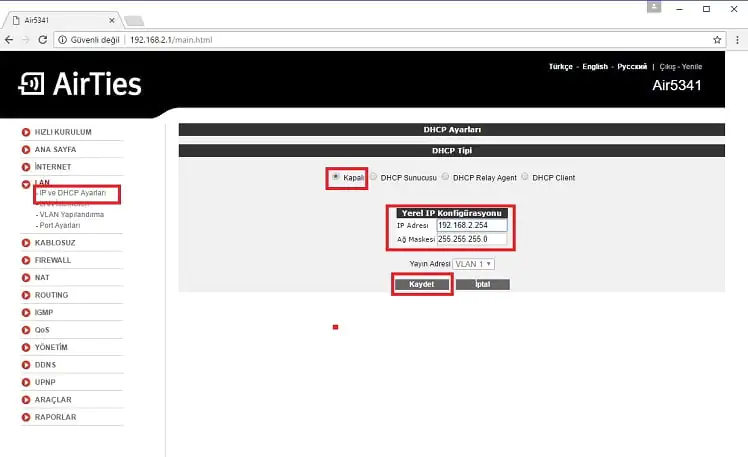Click the İNTERNET arrow icon
The width and height of the screenshot is (748, 457).
click(26, 167)
